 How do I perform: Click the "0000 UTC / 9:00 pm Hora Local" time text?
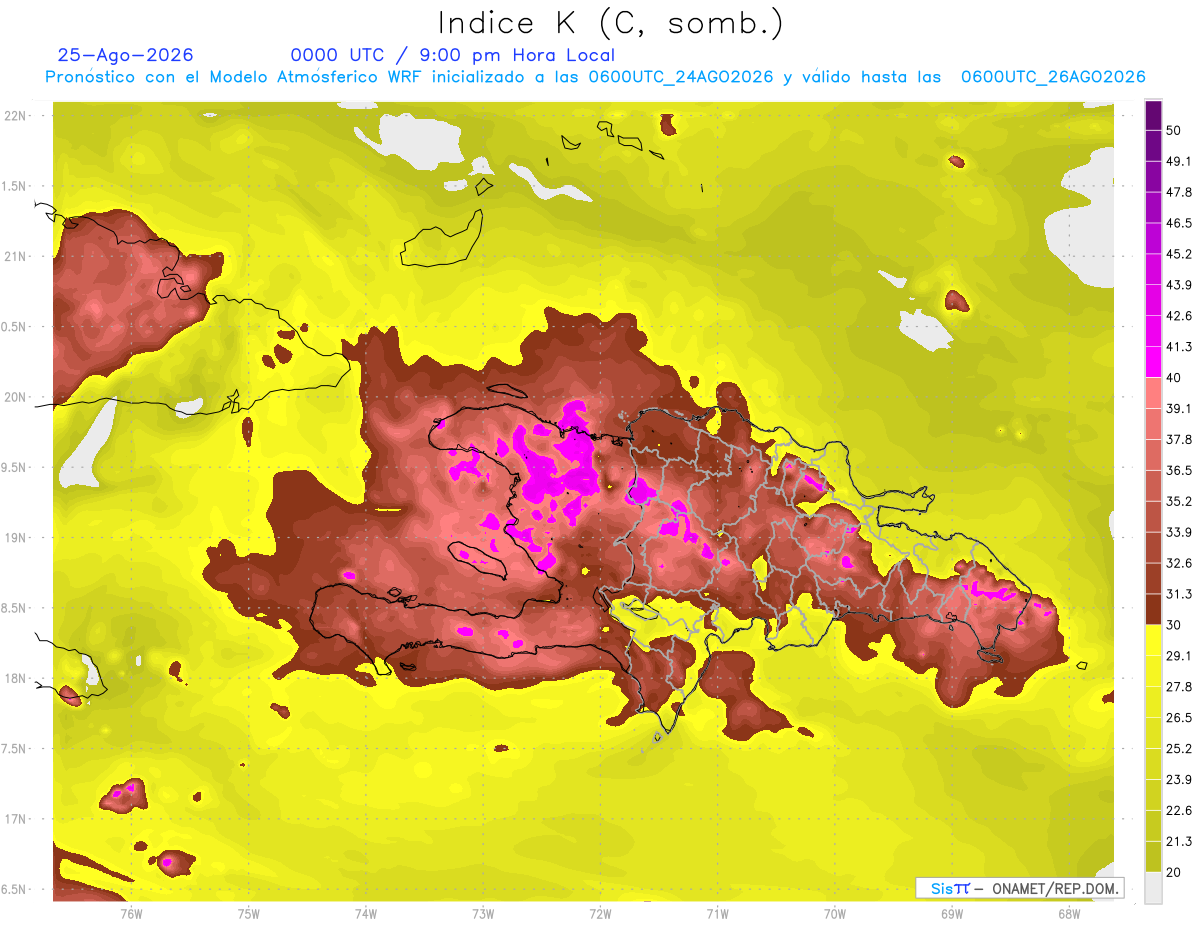point(452,55)
